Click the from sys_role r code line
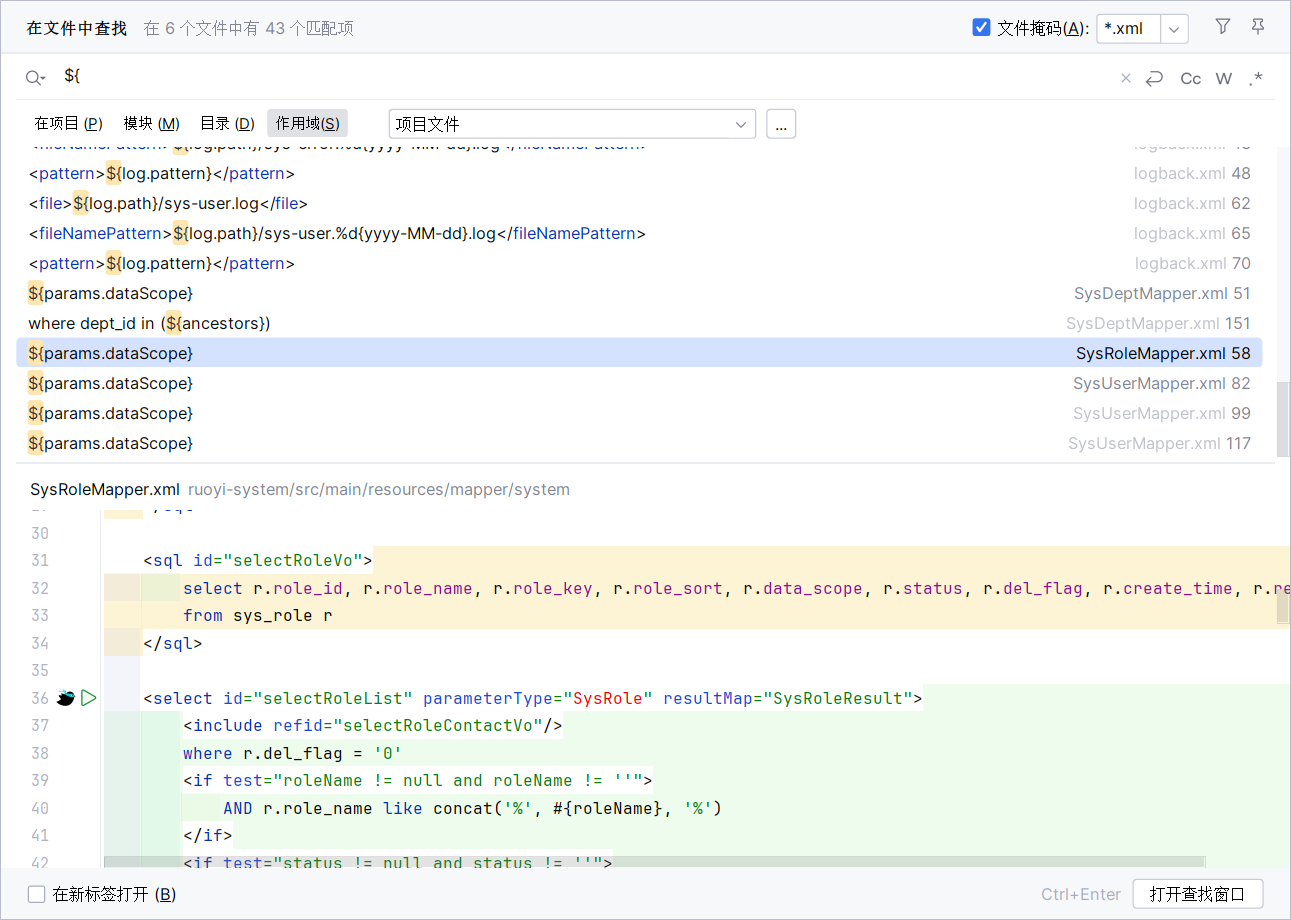Image resolution: width=1291 pixels, height=920 pixels. tap(258, 615)
